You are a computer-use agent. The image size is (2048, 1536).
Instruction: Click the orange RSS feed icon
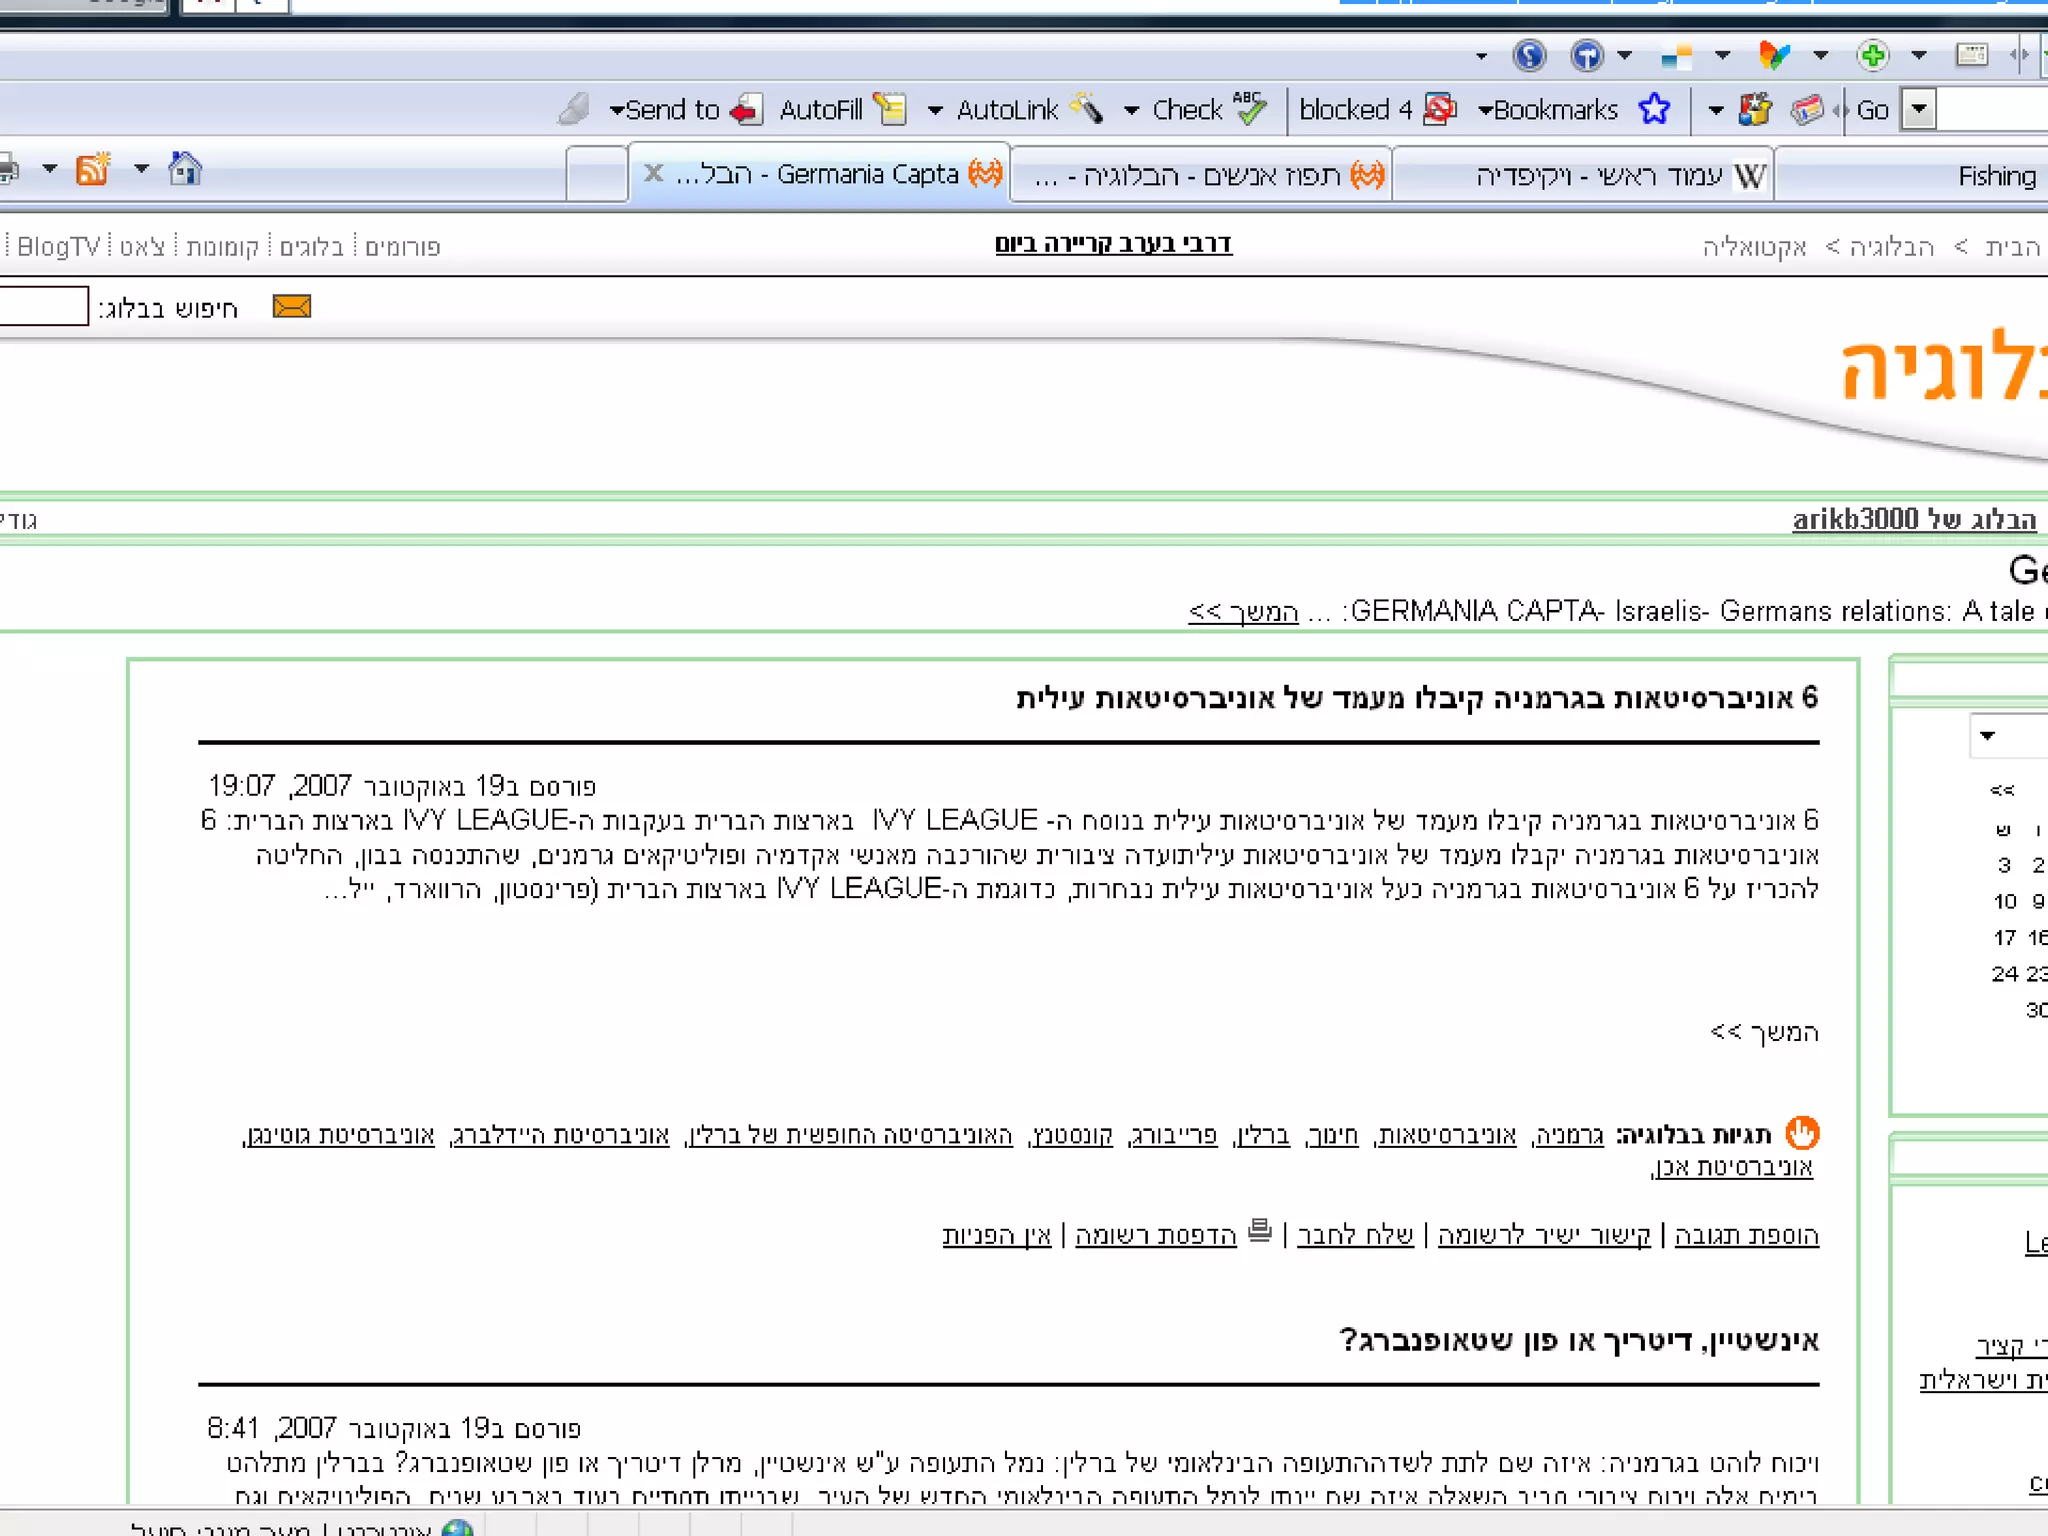92,170
